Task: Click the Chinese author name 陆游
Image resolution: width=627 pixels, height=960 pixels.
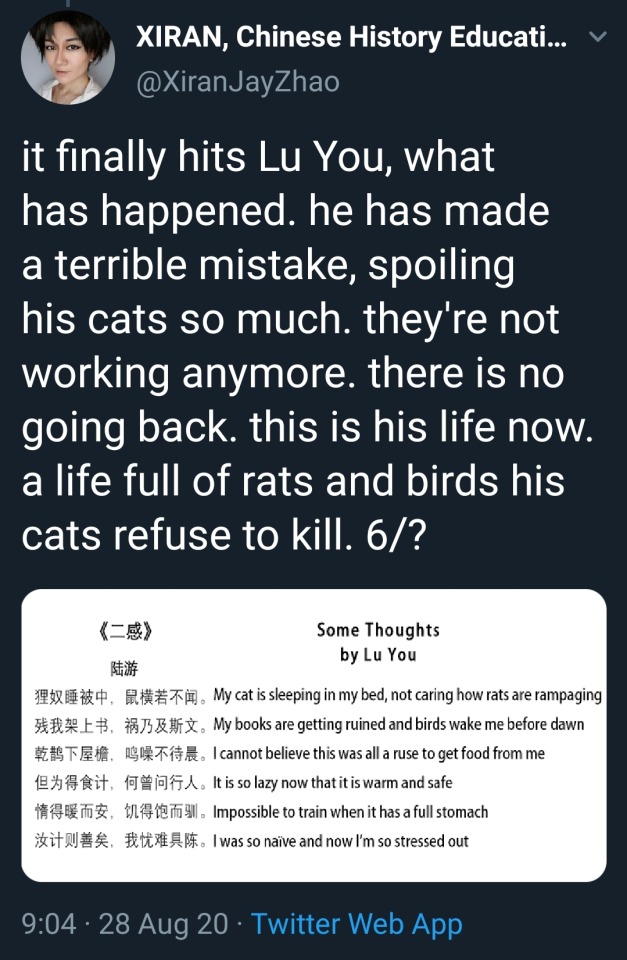Action: (x=124, y=667)
